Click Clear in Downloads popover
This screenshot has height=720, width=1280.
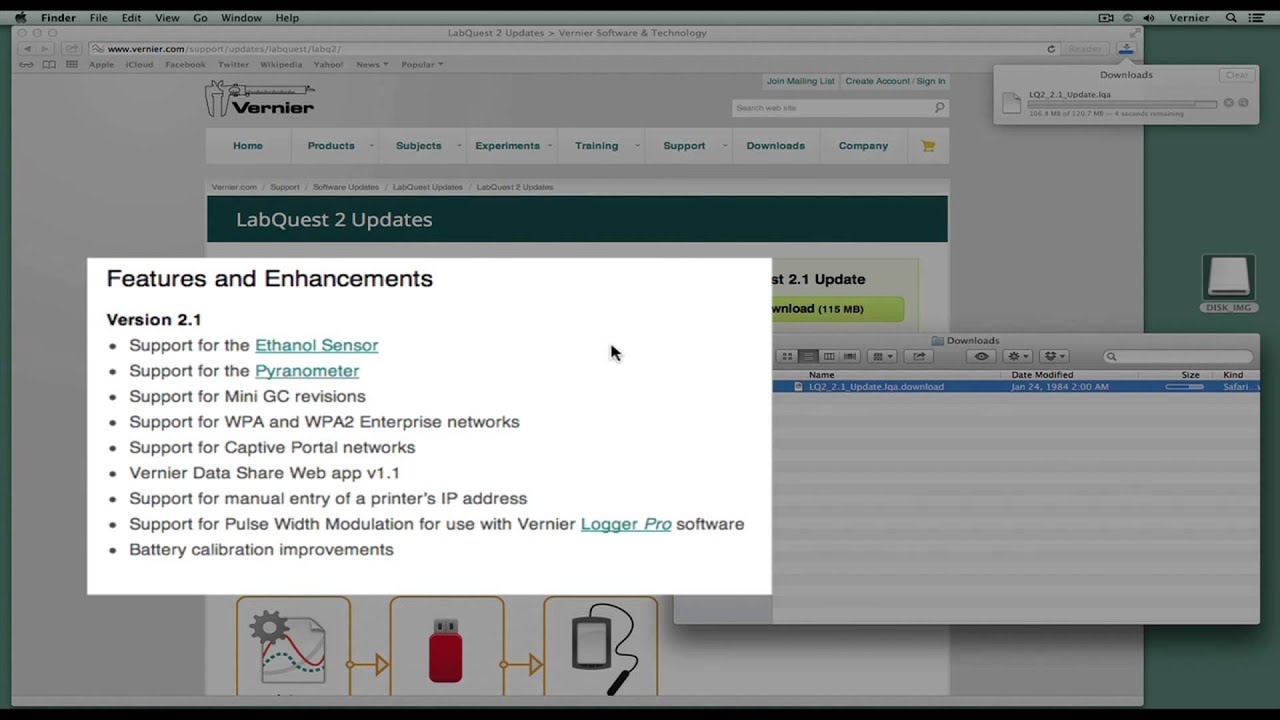coord(1237,75)
